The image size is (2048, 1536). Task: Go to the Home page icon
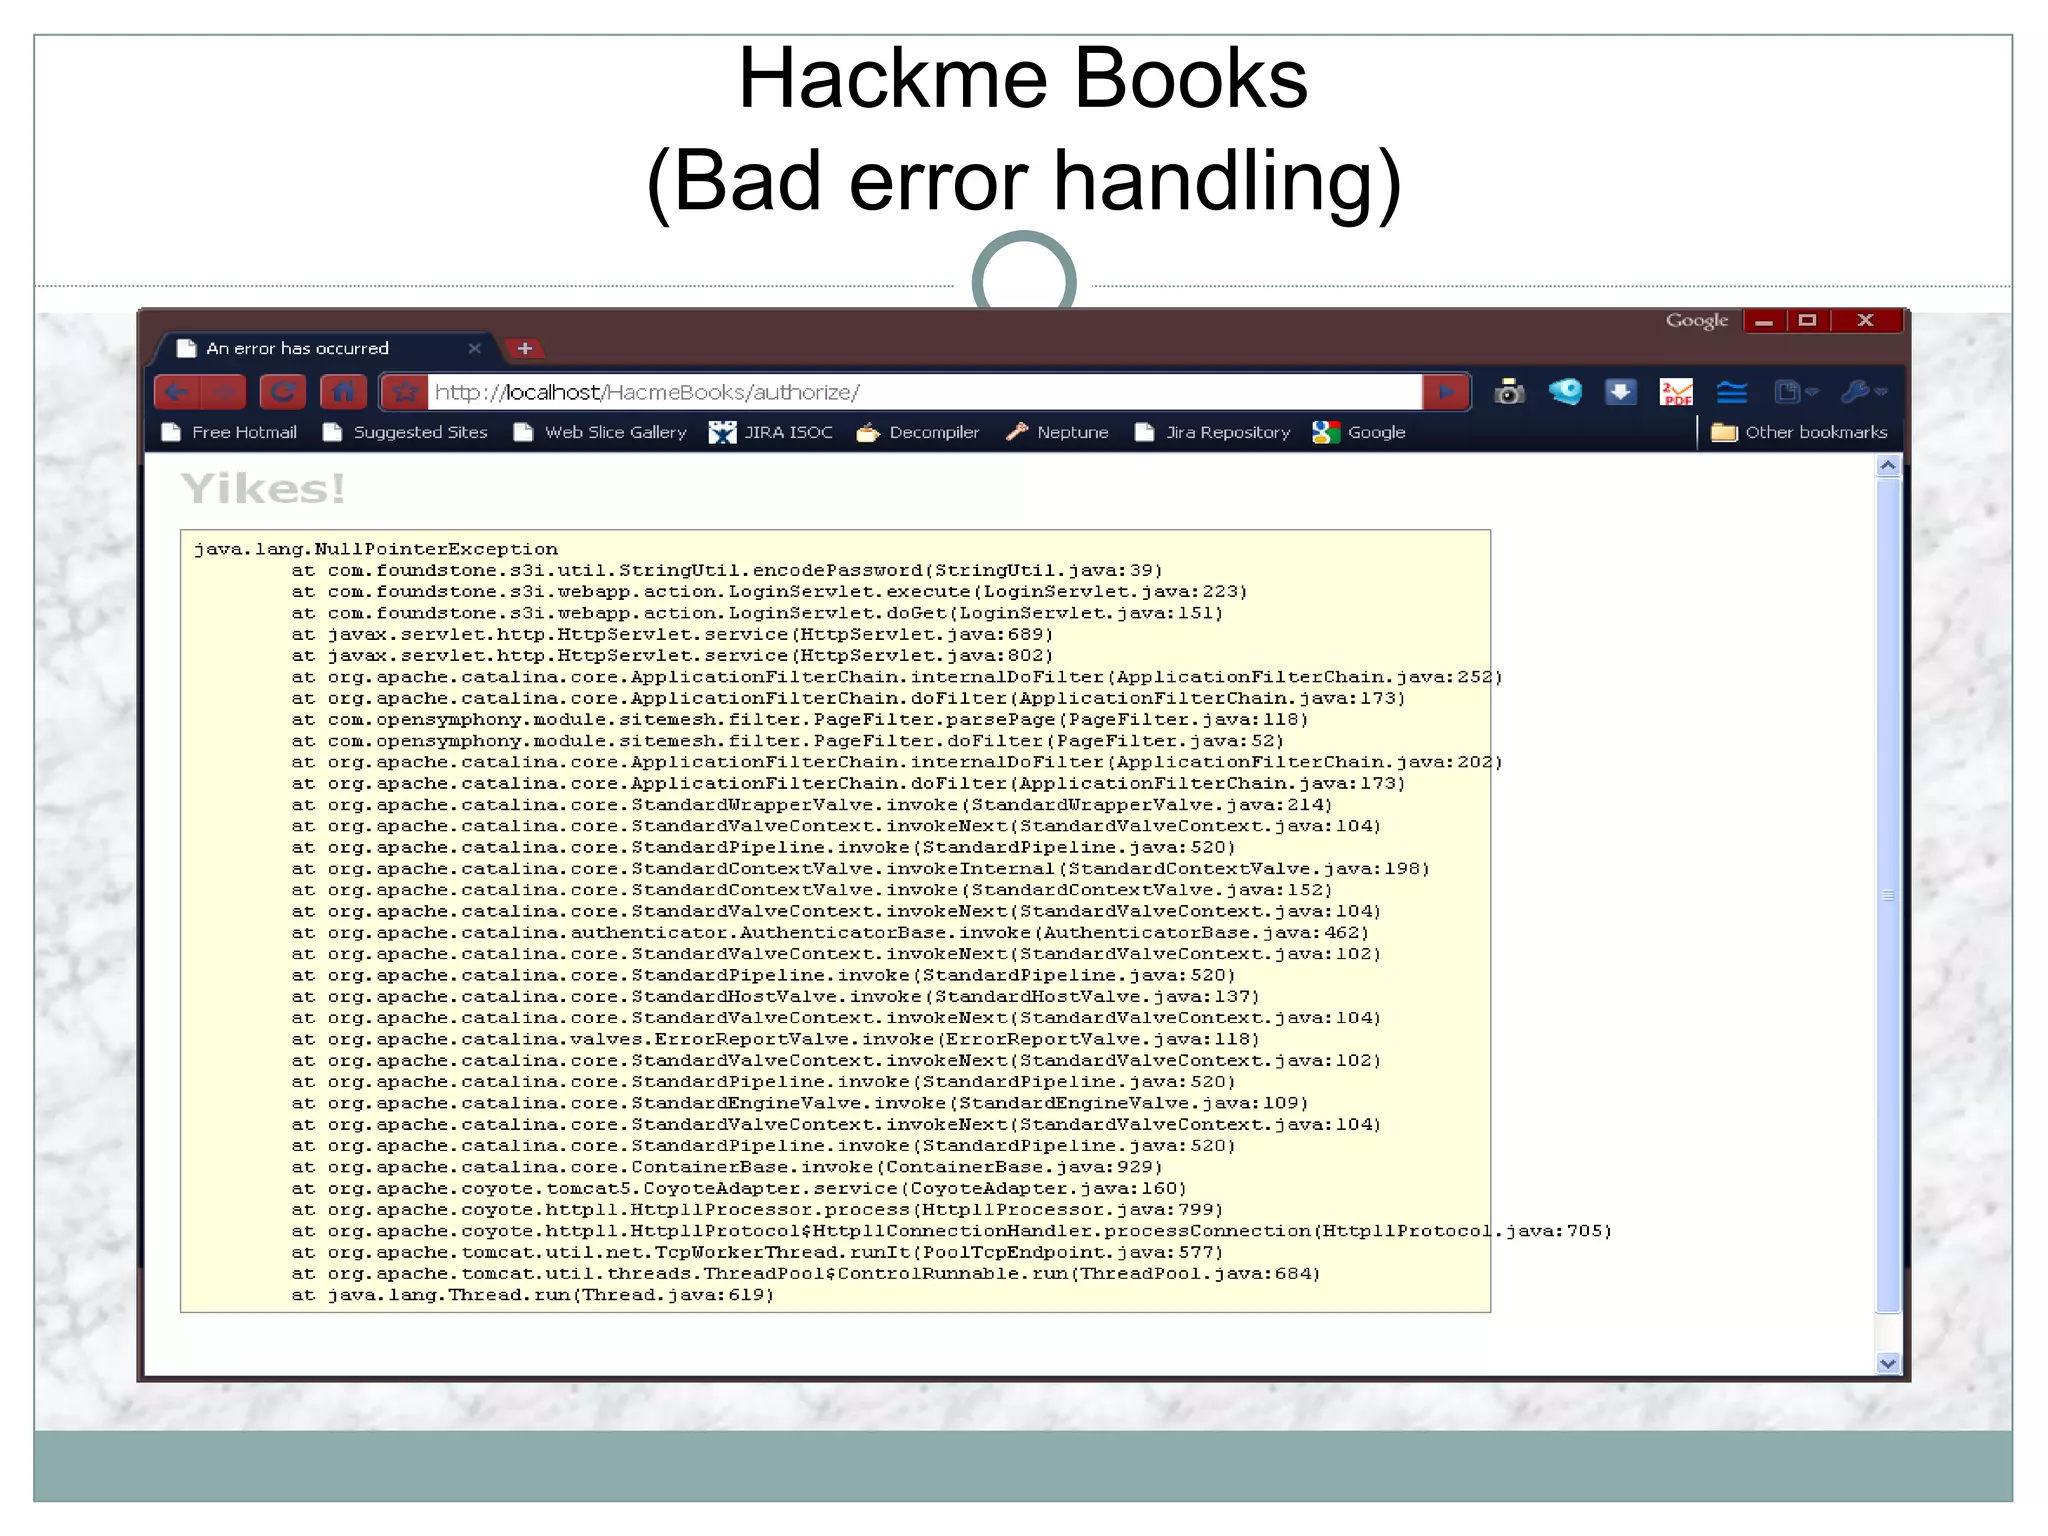tap(343, 392)
